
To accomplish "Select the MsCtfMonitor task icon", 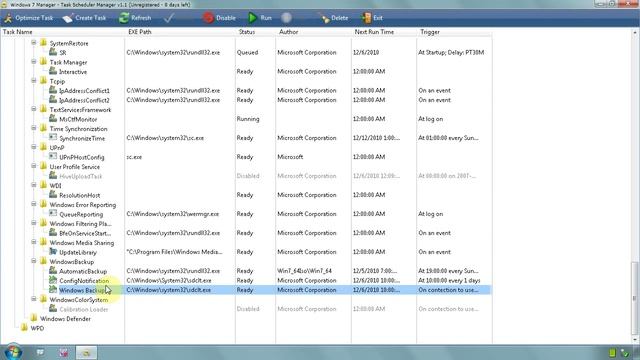I will click(53, 118).
